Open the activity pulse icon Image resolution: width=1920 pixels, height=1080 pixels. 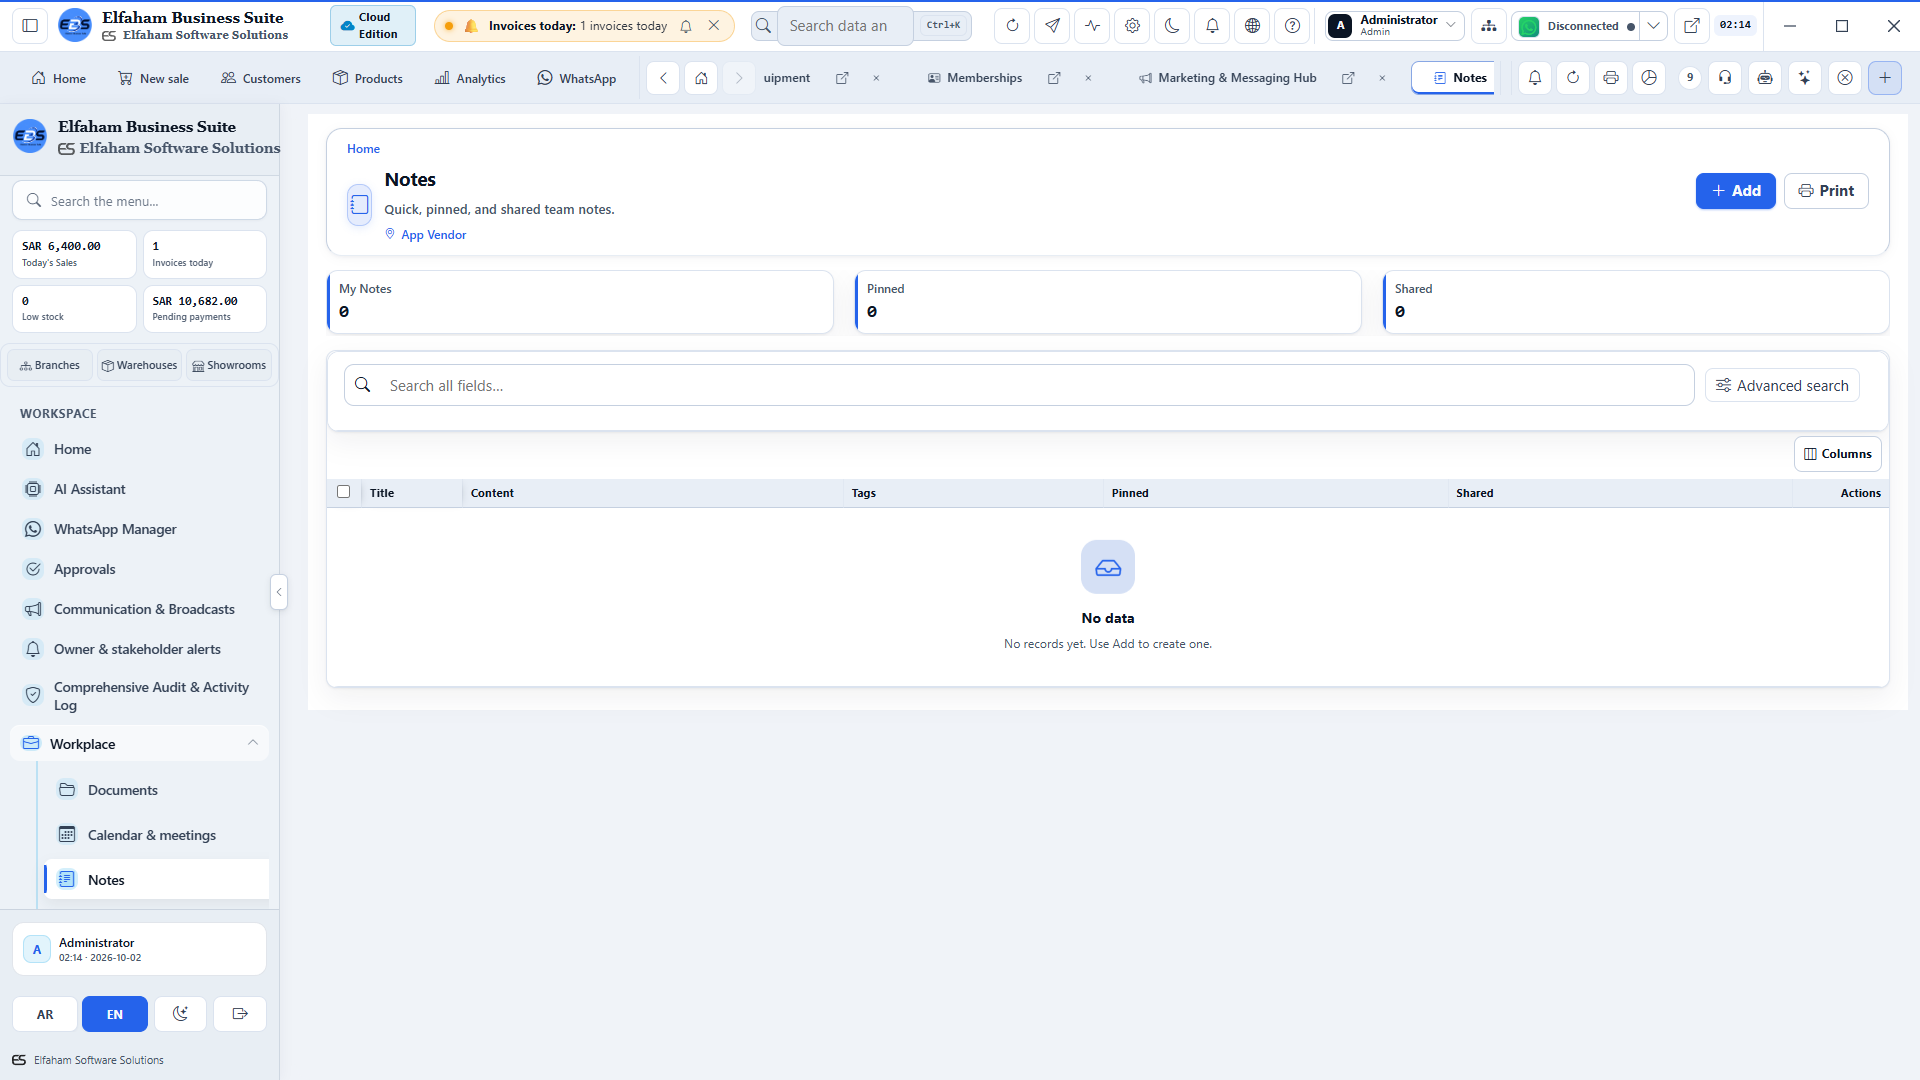[1092, 26]
